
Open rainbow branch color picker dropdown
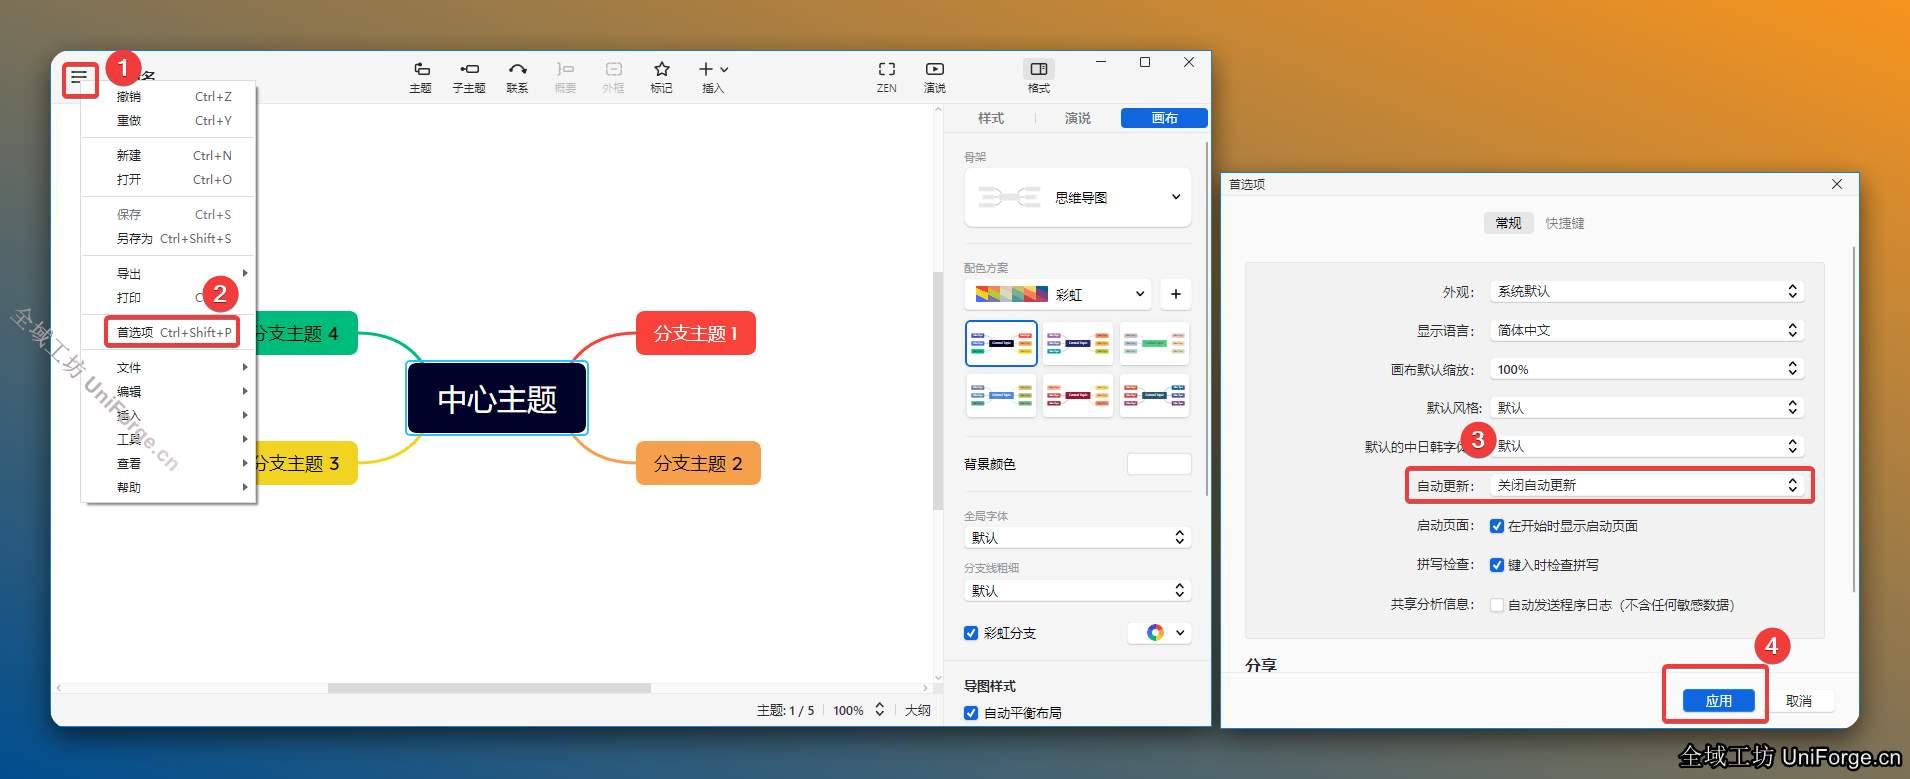tap(1160, 633)
